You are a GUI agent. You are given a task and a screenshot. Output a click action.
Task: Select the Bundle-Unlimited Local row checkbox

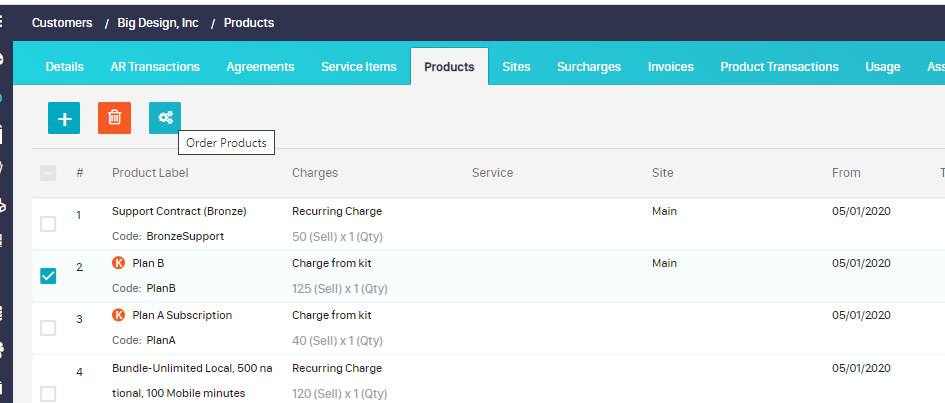pyautogui.click(x=48, y=393)
